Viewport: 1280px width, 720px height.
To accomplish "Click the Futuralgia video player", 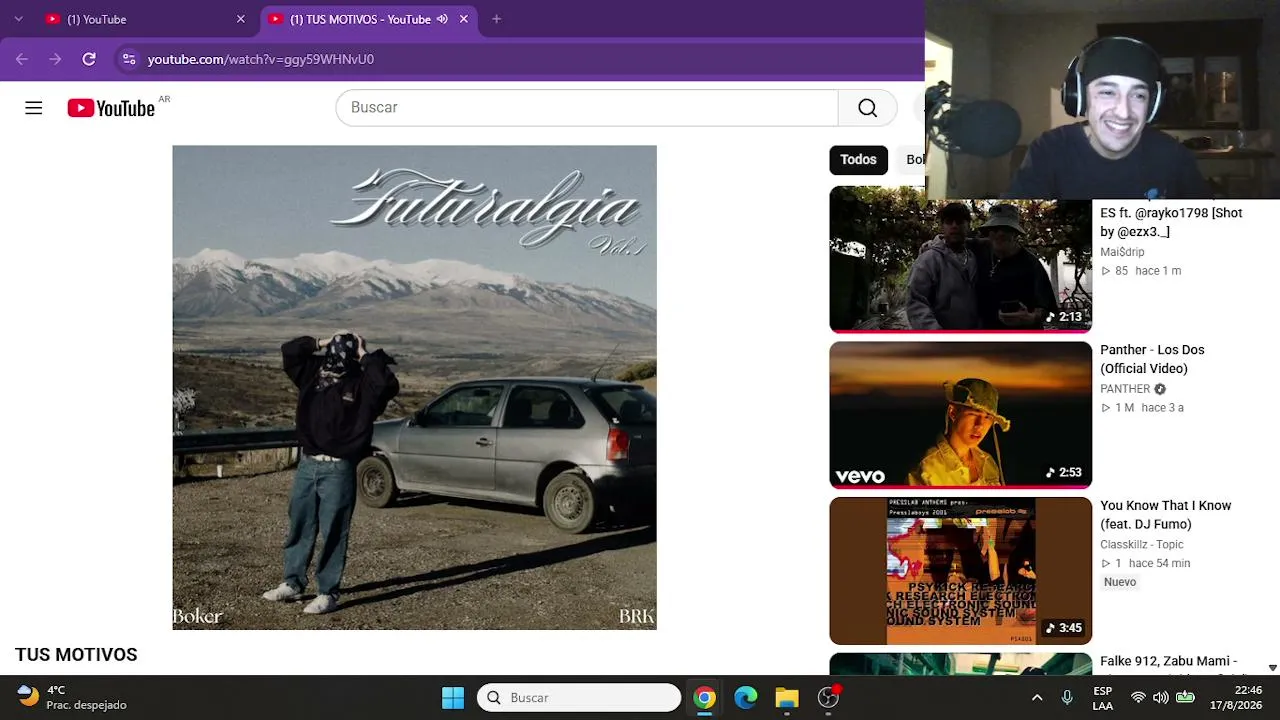I will [x=414, y=387].
